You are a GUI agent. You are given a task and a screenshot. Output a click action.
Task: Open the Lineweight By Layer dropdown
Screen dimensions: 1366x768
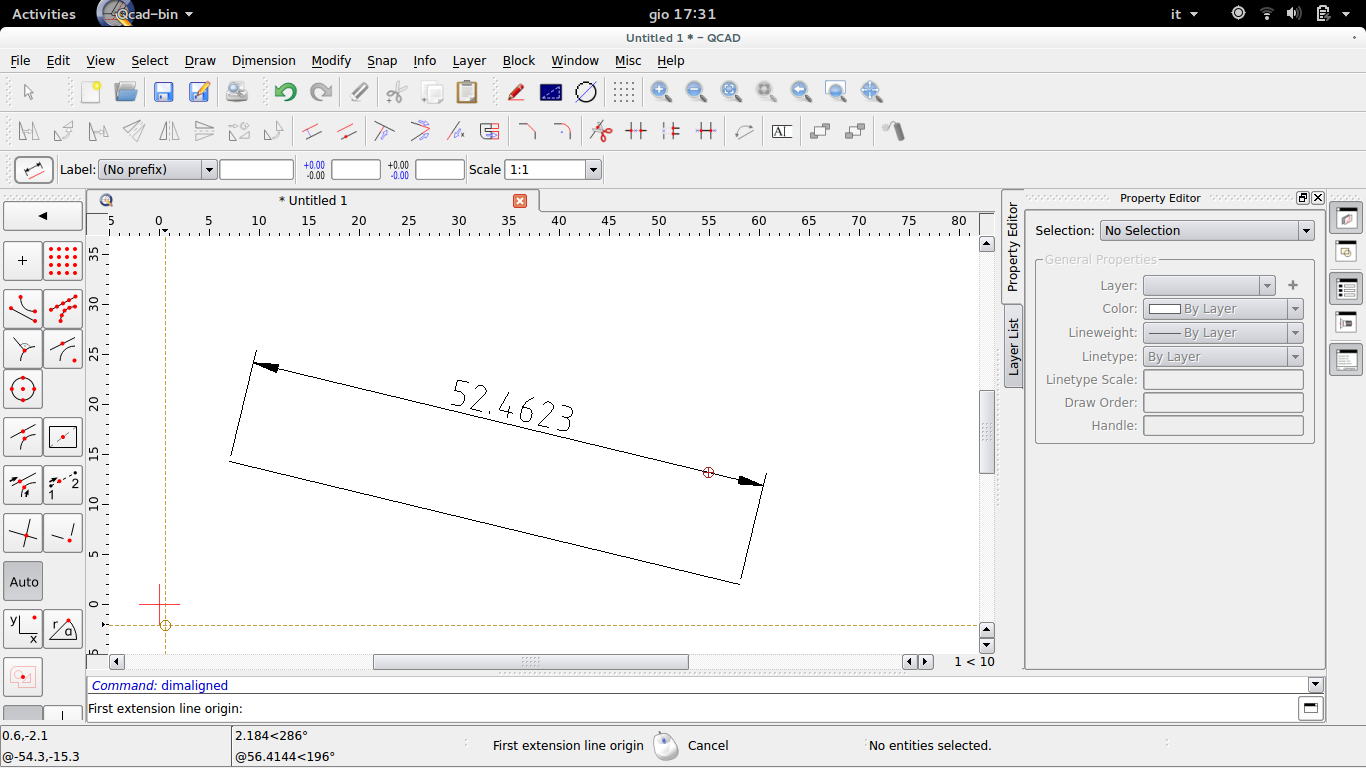tap(1223, 333)
